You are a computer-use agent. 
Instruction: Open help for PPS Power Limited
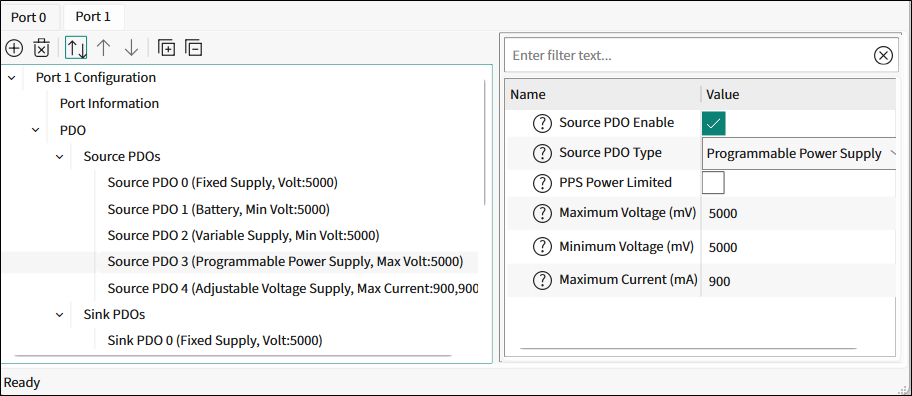coord(542,183)
